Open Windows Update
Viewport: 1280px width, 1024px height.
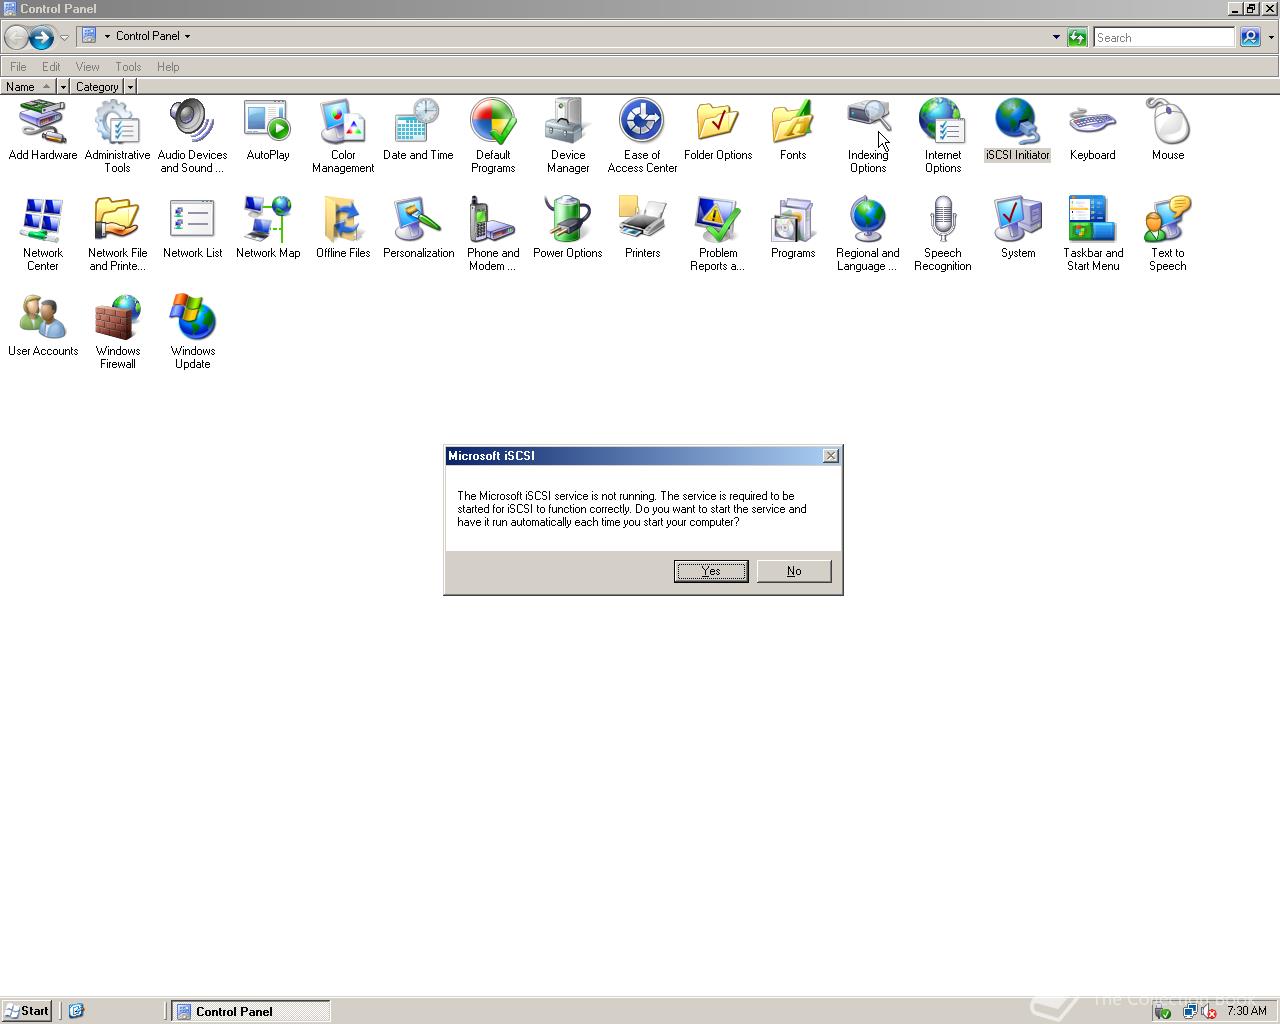click(x=193, y=332)
